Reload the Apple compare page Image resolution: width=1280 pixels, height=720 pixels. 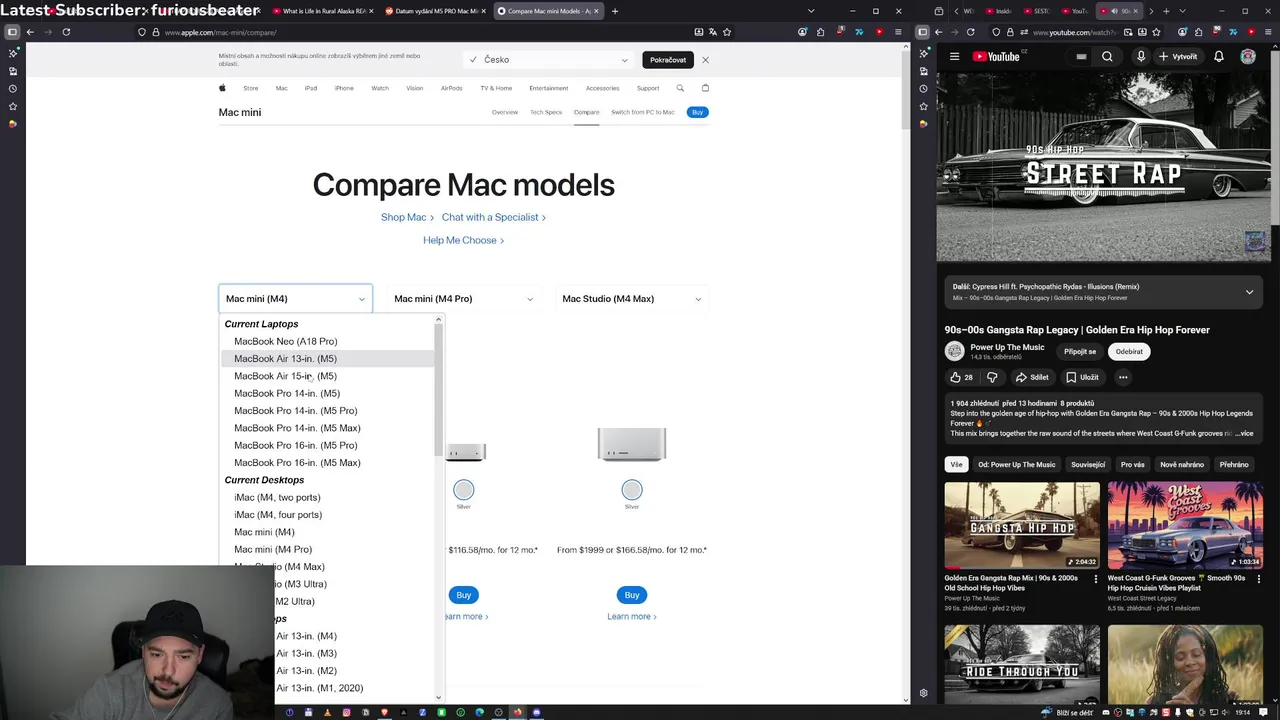[66, 32]
